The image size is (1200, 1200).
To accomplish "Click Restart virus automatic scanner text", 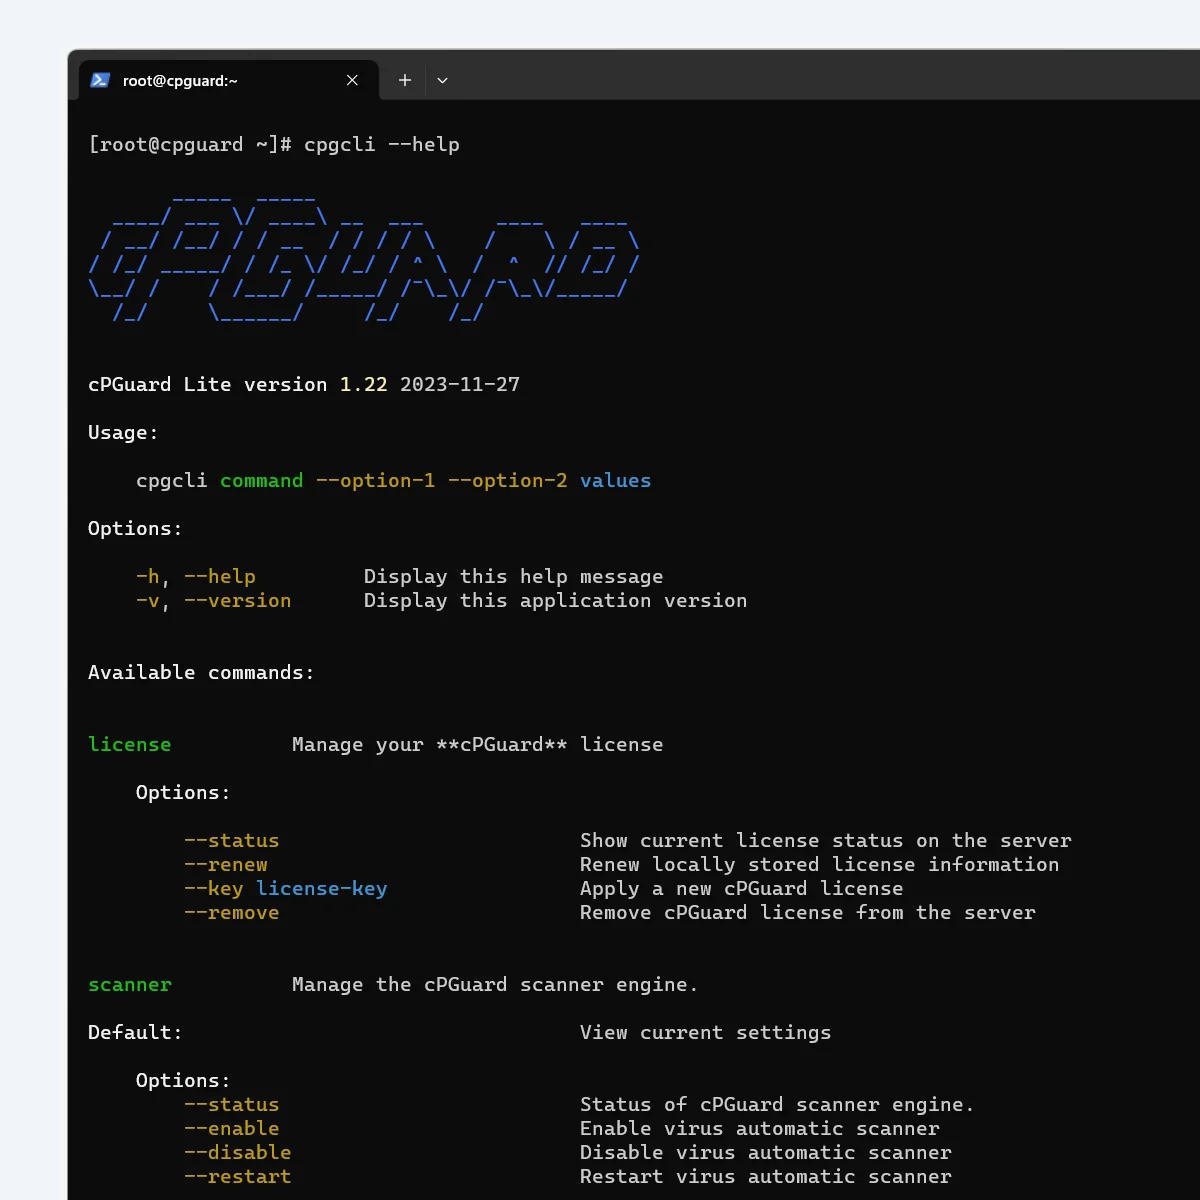I will (x=765, y=1176).
